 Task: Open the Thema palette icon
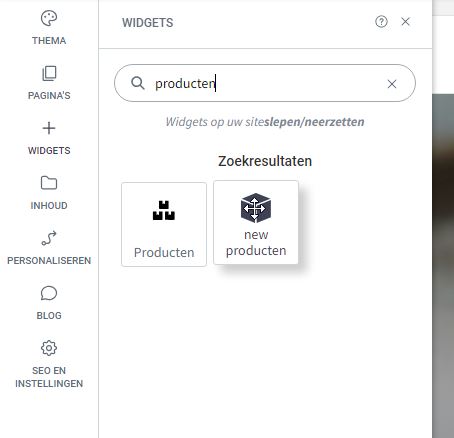(x=49, y=18)
